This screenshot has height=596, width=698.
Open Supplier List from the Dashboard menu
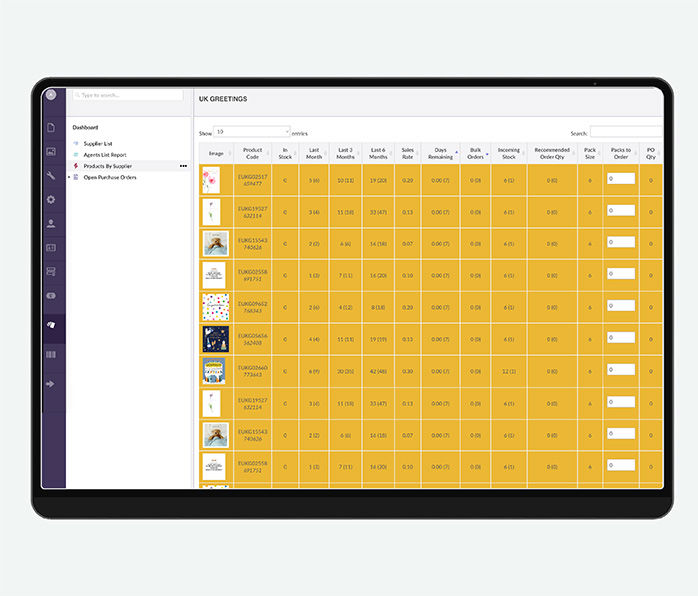tap(98, 143)
